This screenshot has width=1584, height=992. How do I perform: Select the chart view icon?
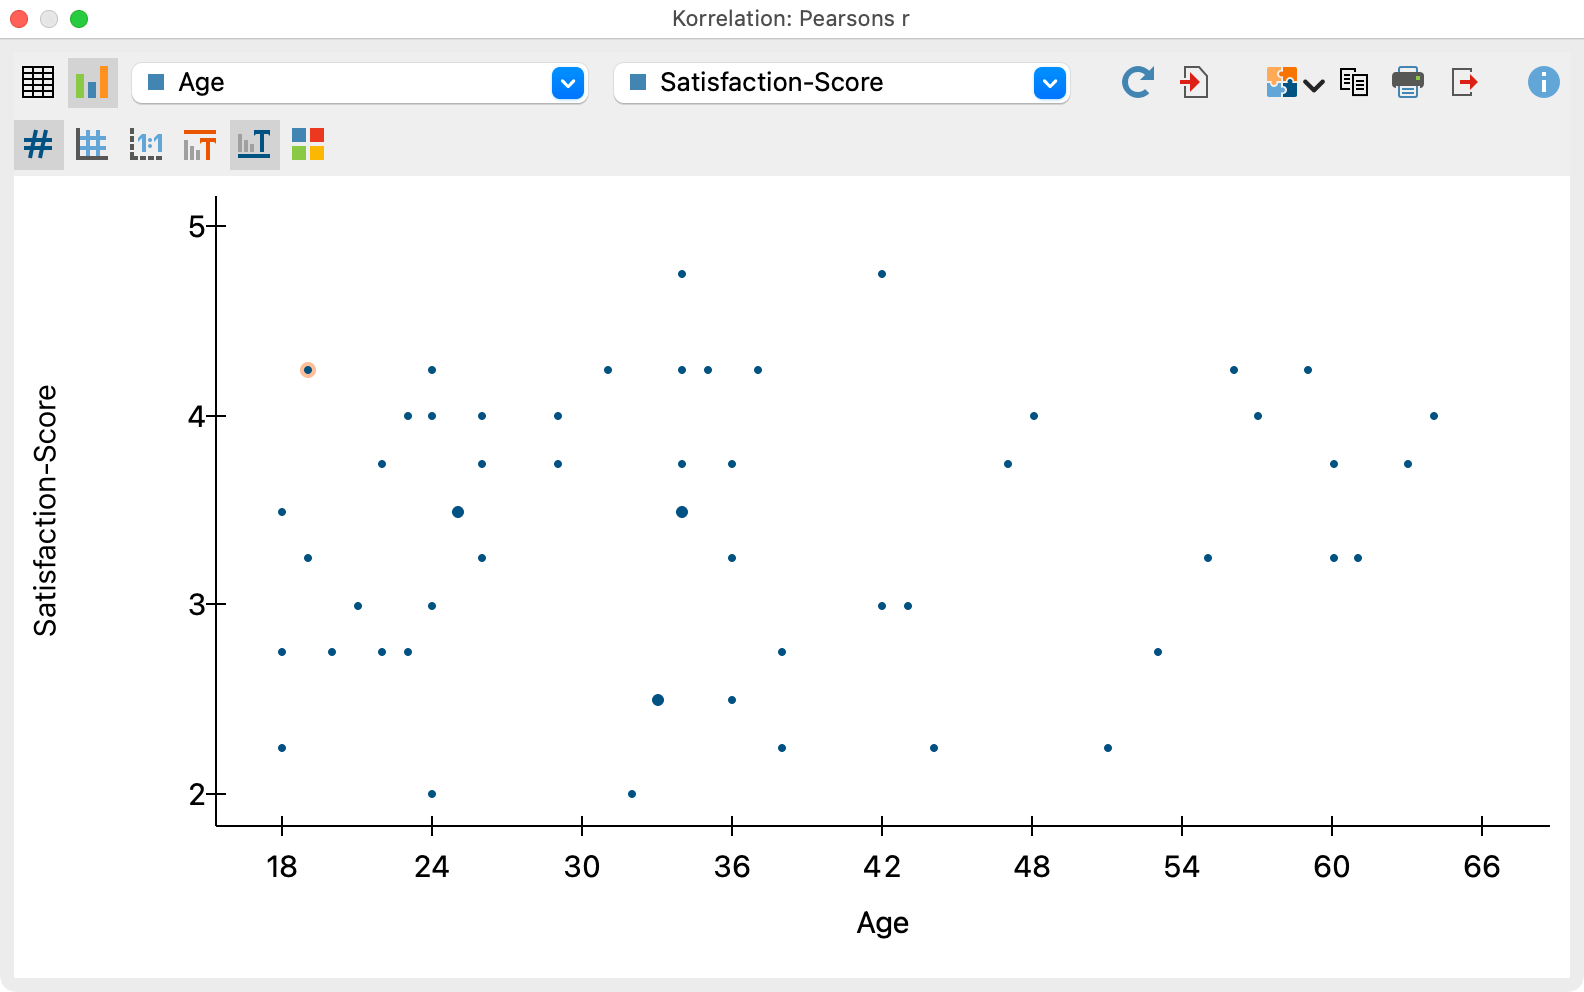click(92, 82)
